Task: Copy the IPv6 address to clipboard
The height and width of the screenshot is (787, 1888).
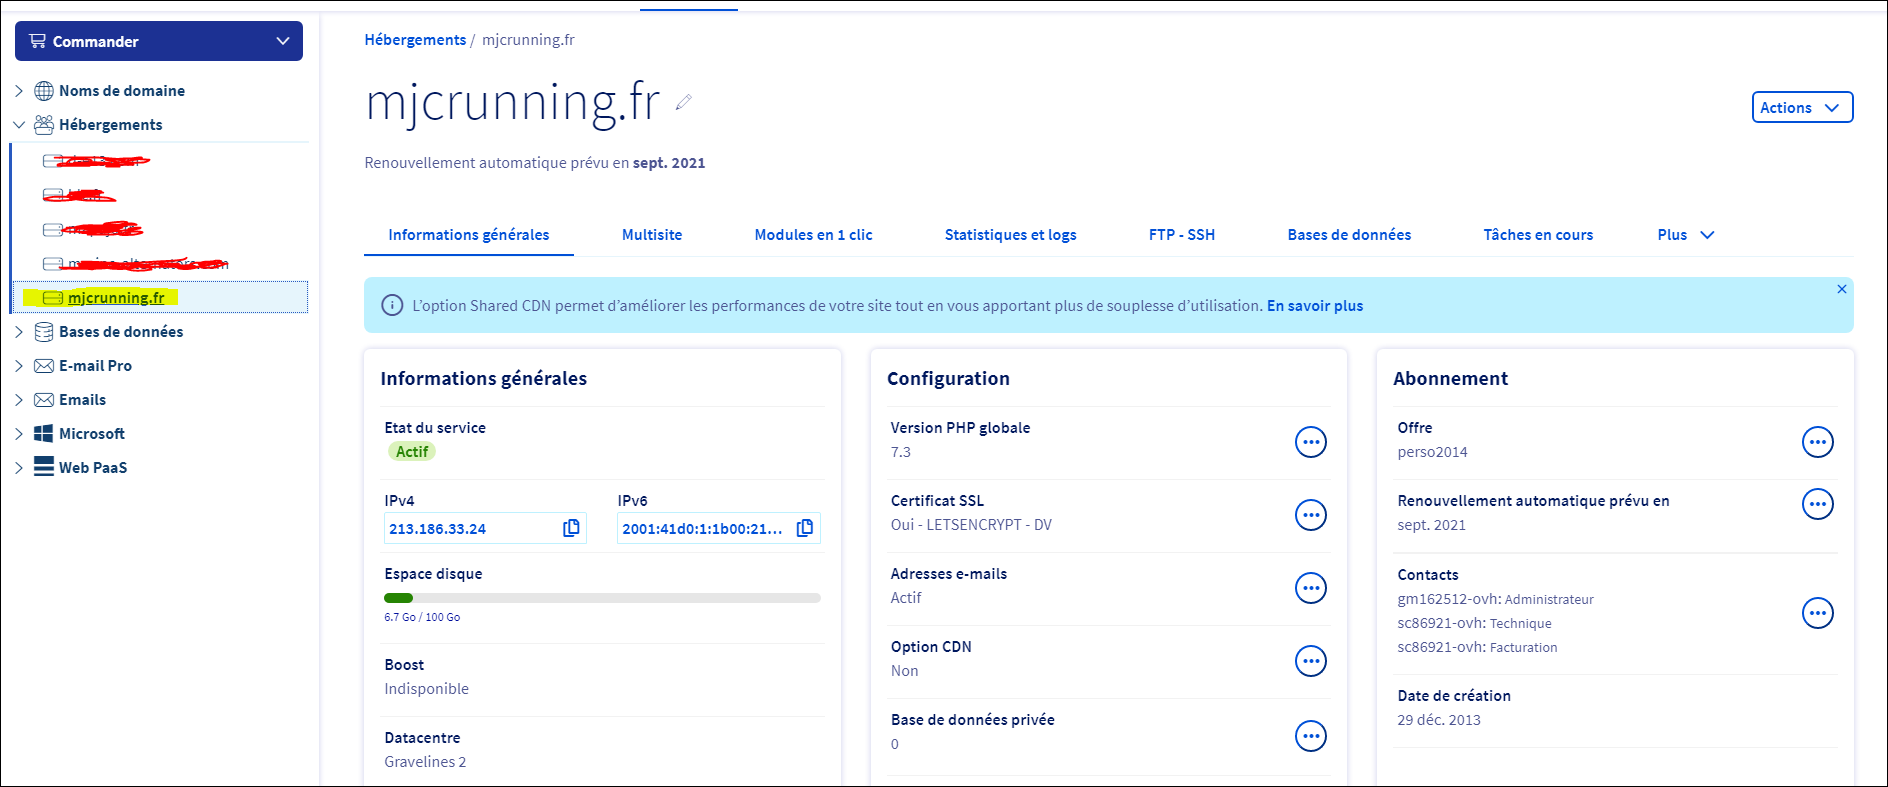Action: click(x=804, y=528)
